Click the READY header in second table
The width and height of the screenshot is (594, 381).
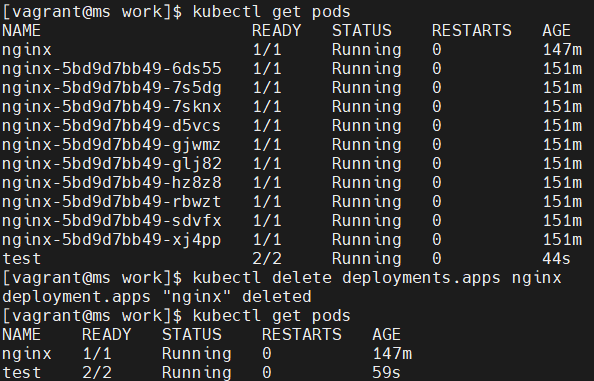pos(106,335)
